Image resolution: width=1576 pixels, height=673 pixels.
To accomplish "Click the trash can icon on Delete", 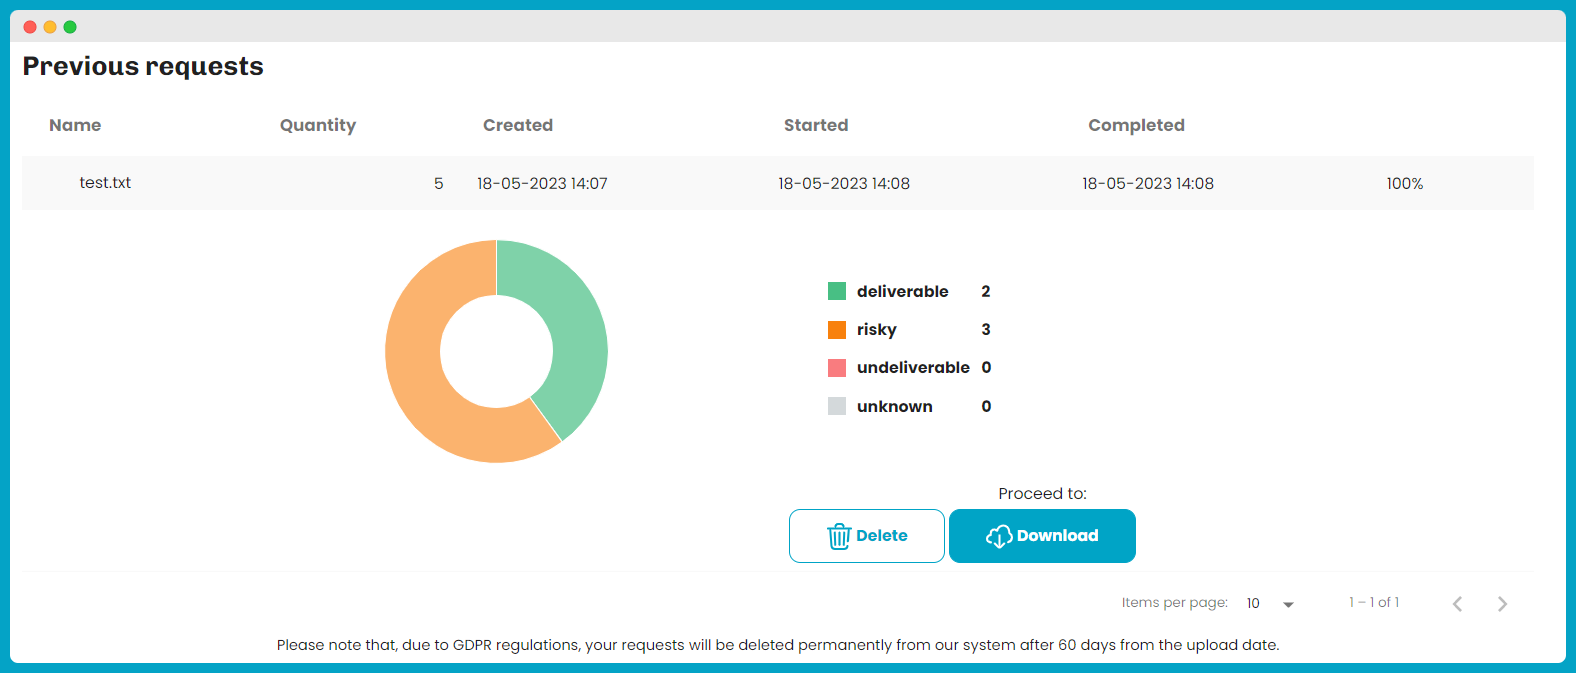I will pyautogui.click(x=838, y=537).
